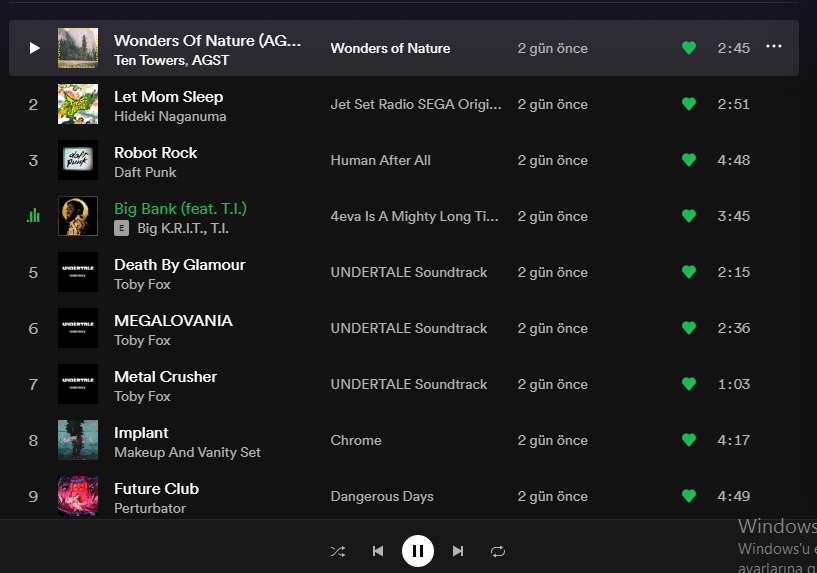
Task: Remove Robot Rock from liked songs
Action: click(x=689, y=160)
